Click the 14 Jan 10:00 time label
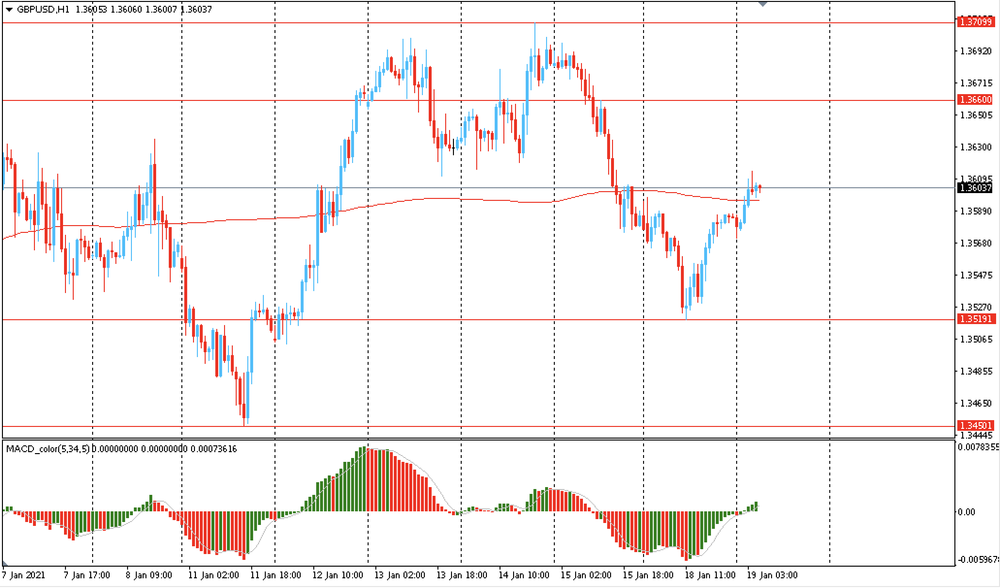1000x588 pixels. point(524,575)
